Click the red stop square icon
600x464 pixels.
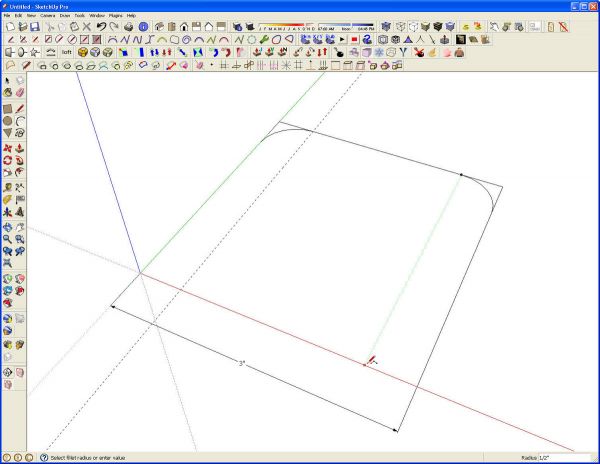[x=355, y=39]
